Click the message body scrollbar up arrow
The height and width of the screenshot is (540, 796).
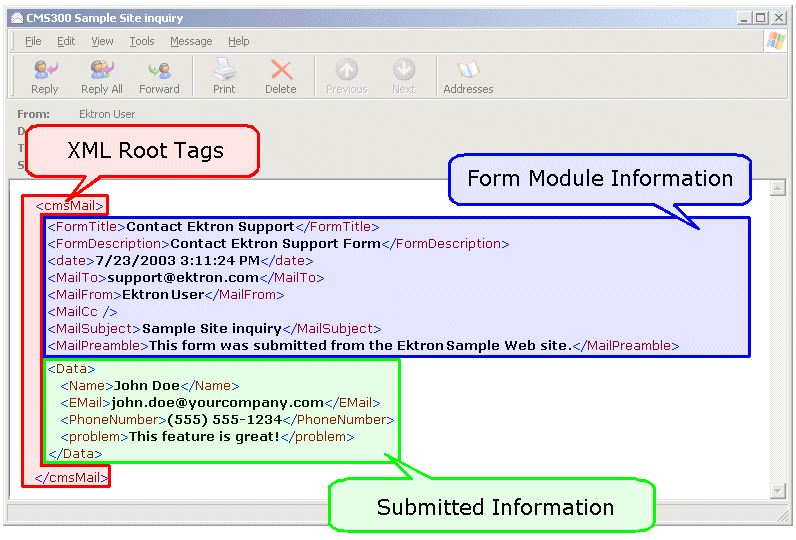point(778,188)
